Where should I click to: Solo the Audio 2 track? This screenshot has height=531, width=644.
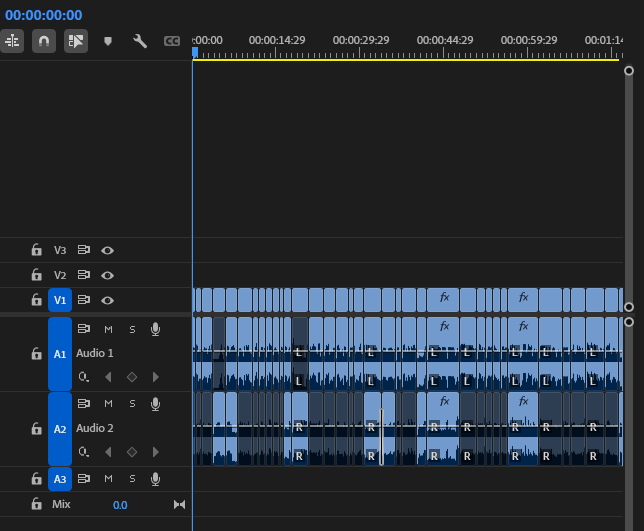131,404
